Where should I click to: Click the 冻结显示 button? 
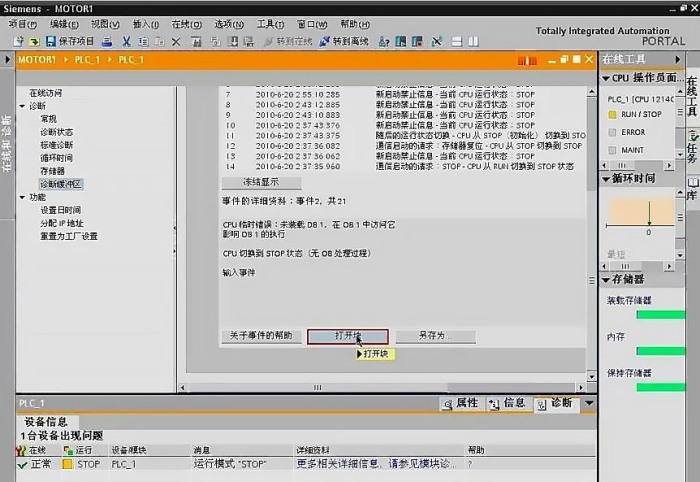[261, 182]
